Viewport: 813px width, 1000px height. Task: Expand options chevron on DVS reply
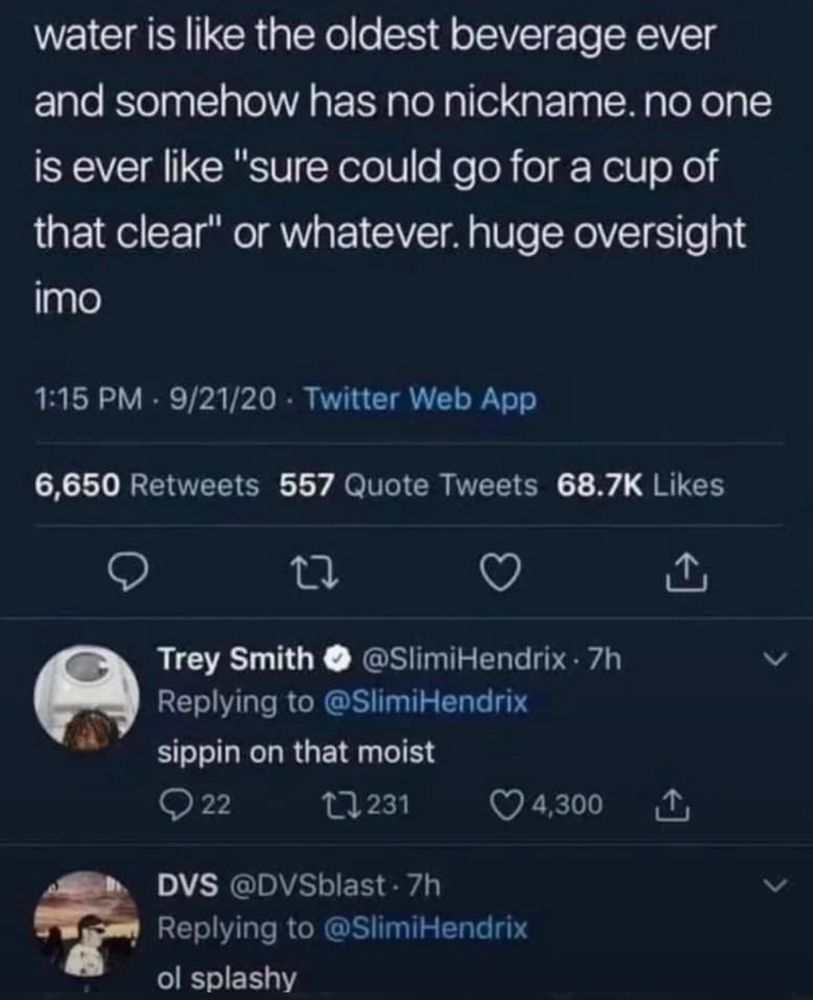pyautogui.click(x=776, y=885)
